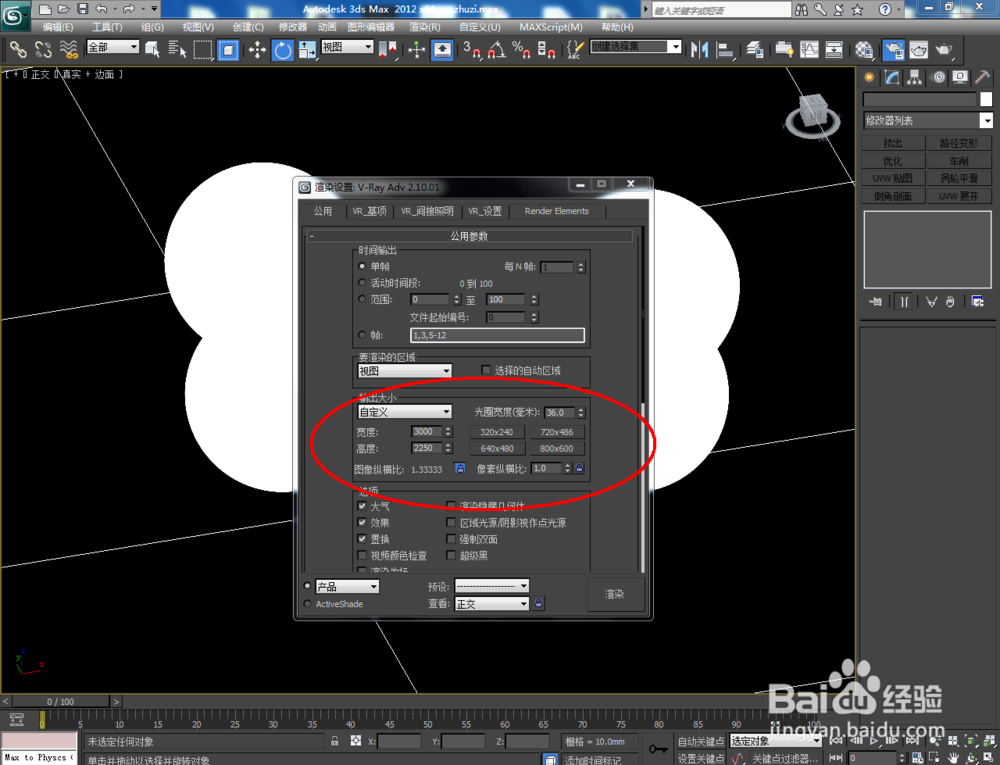This screenshot has height=765, width=1000.
Task: Uncheck the 大气 checkbox
Action: point(362,506)
